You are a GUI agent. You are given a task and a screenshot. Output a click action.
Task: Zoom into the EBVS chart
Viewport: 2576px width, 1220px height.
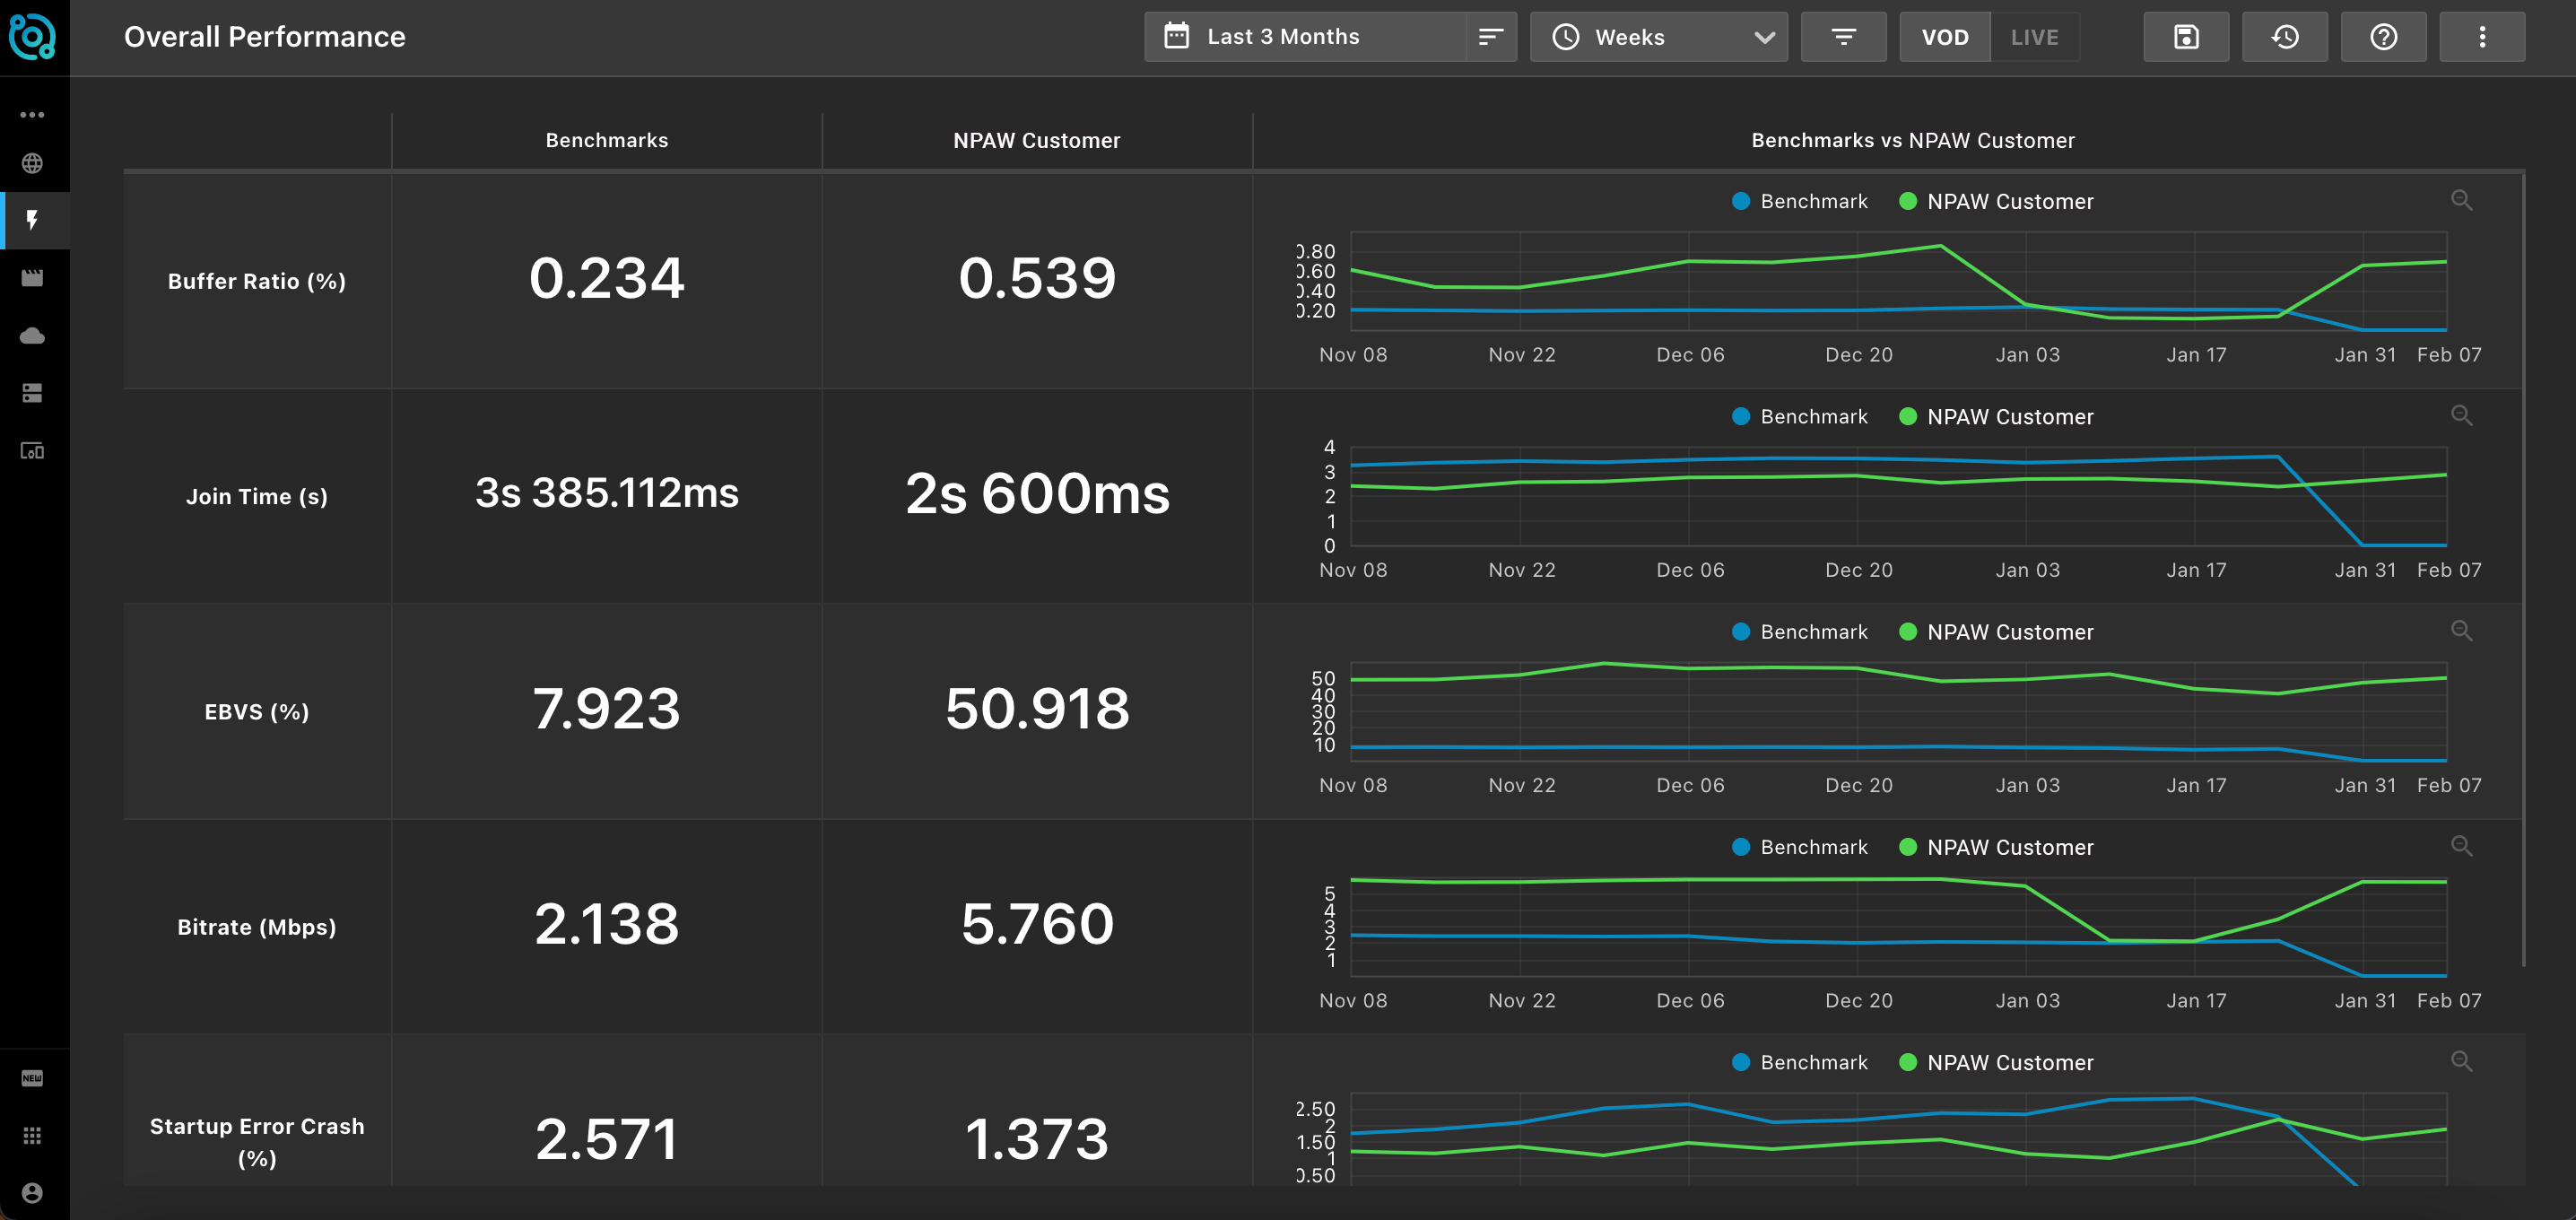point(2461,630)
